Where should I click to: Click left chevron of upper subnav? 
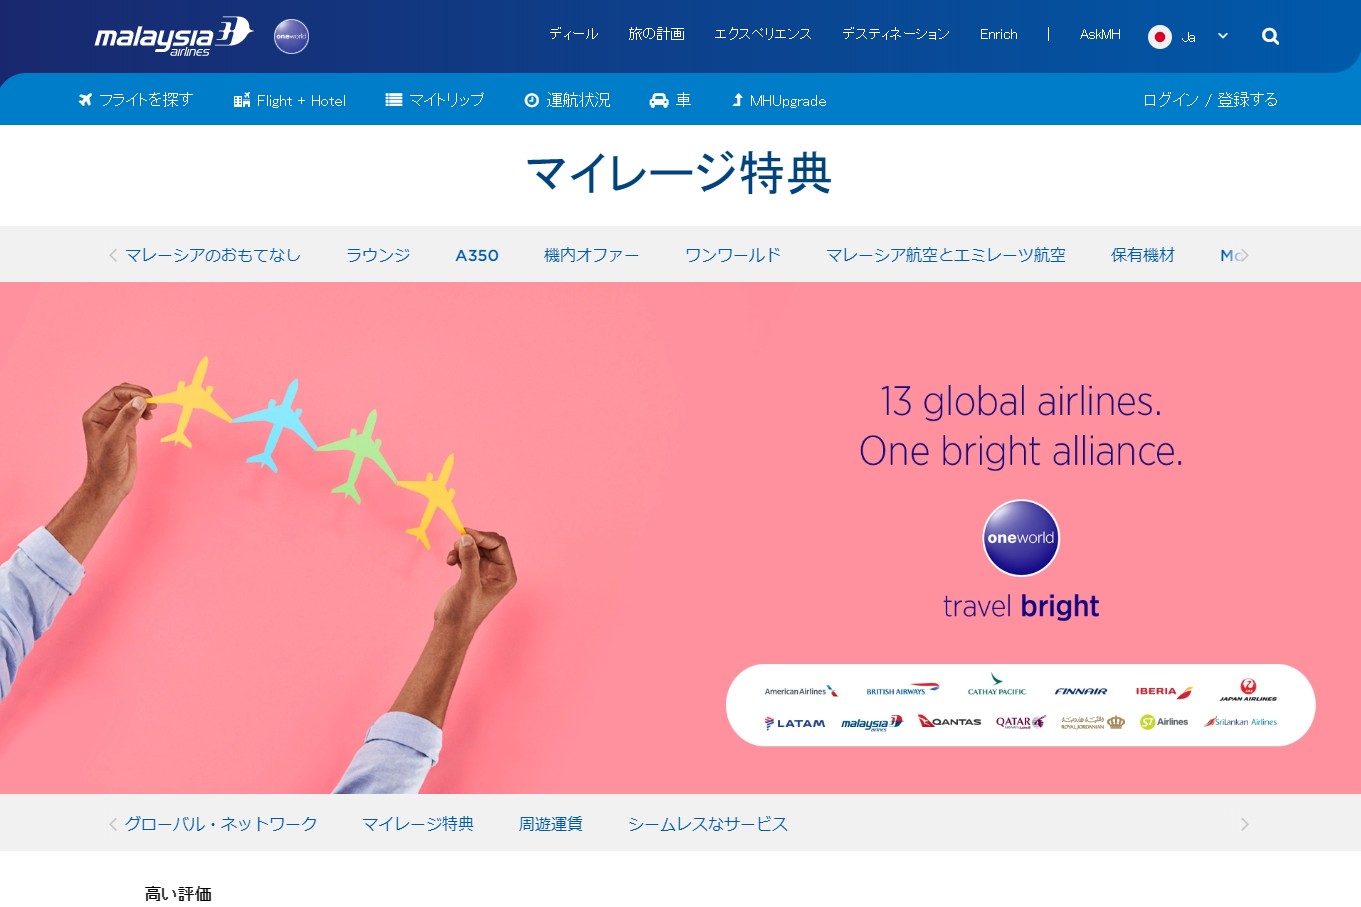113,255
